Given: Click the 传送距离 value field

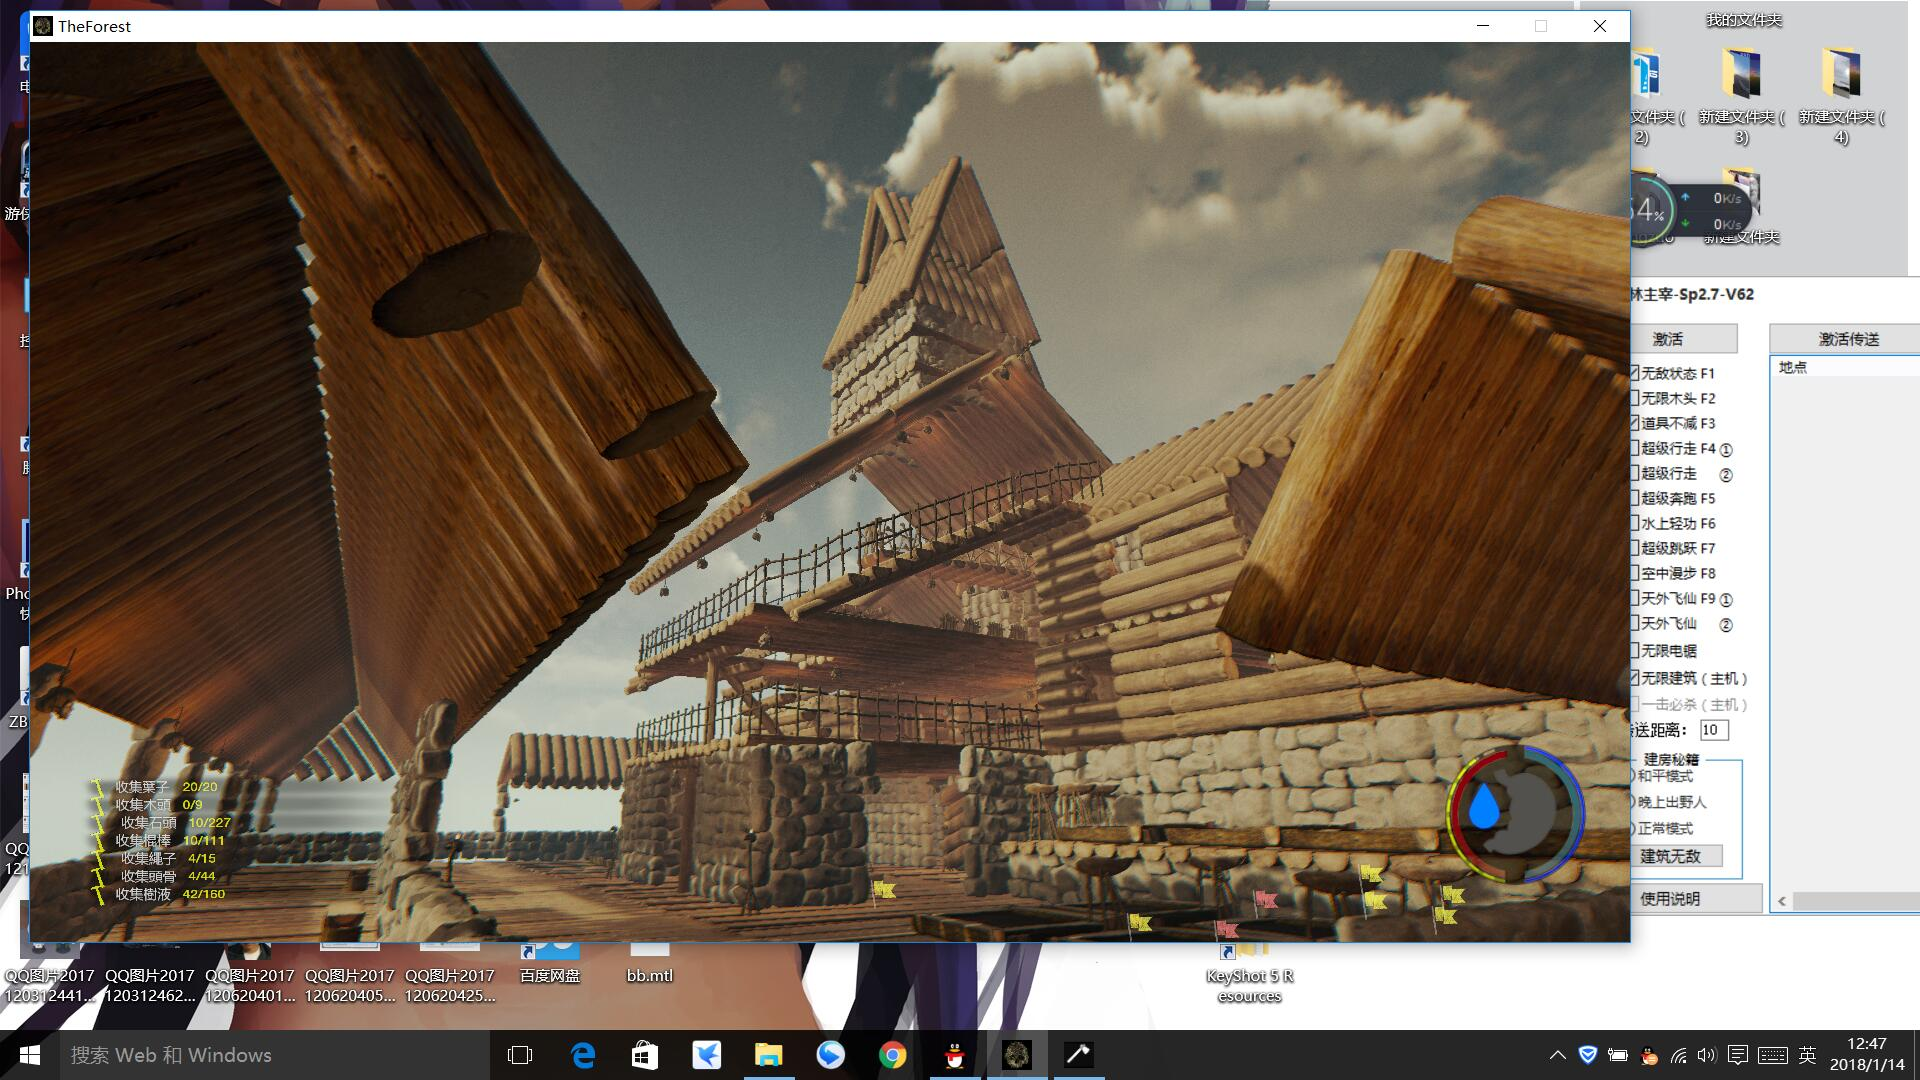Looking at the screenshot, I should click(1714, 730).
